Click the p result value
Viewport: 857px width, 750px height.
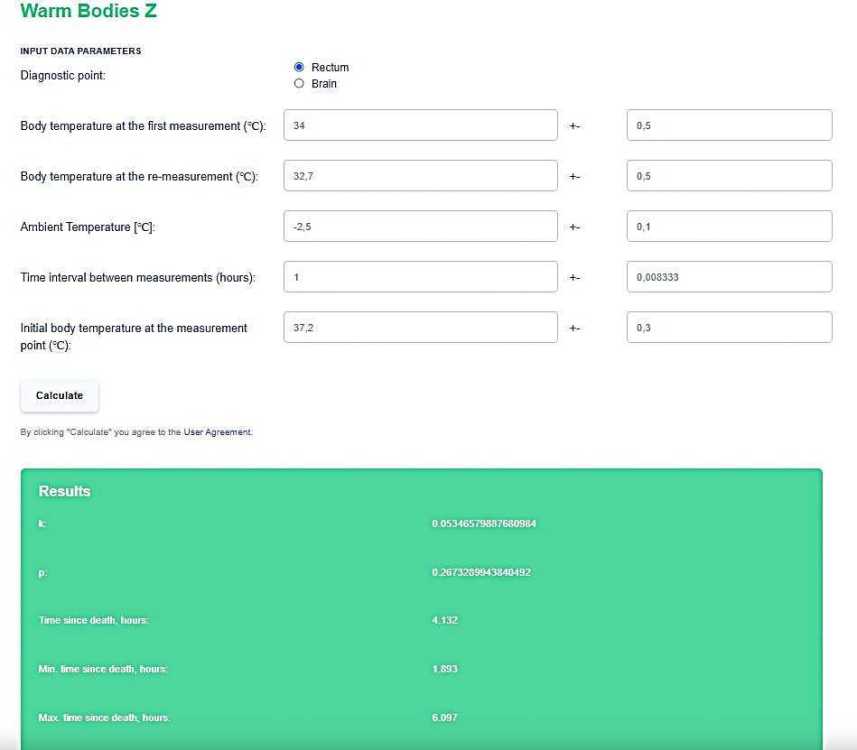[x=481, y=572]
